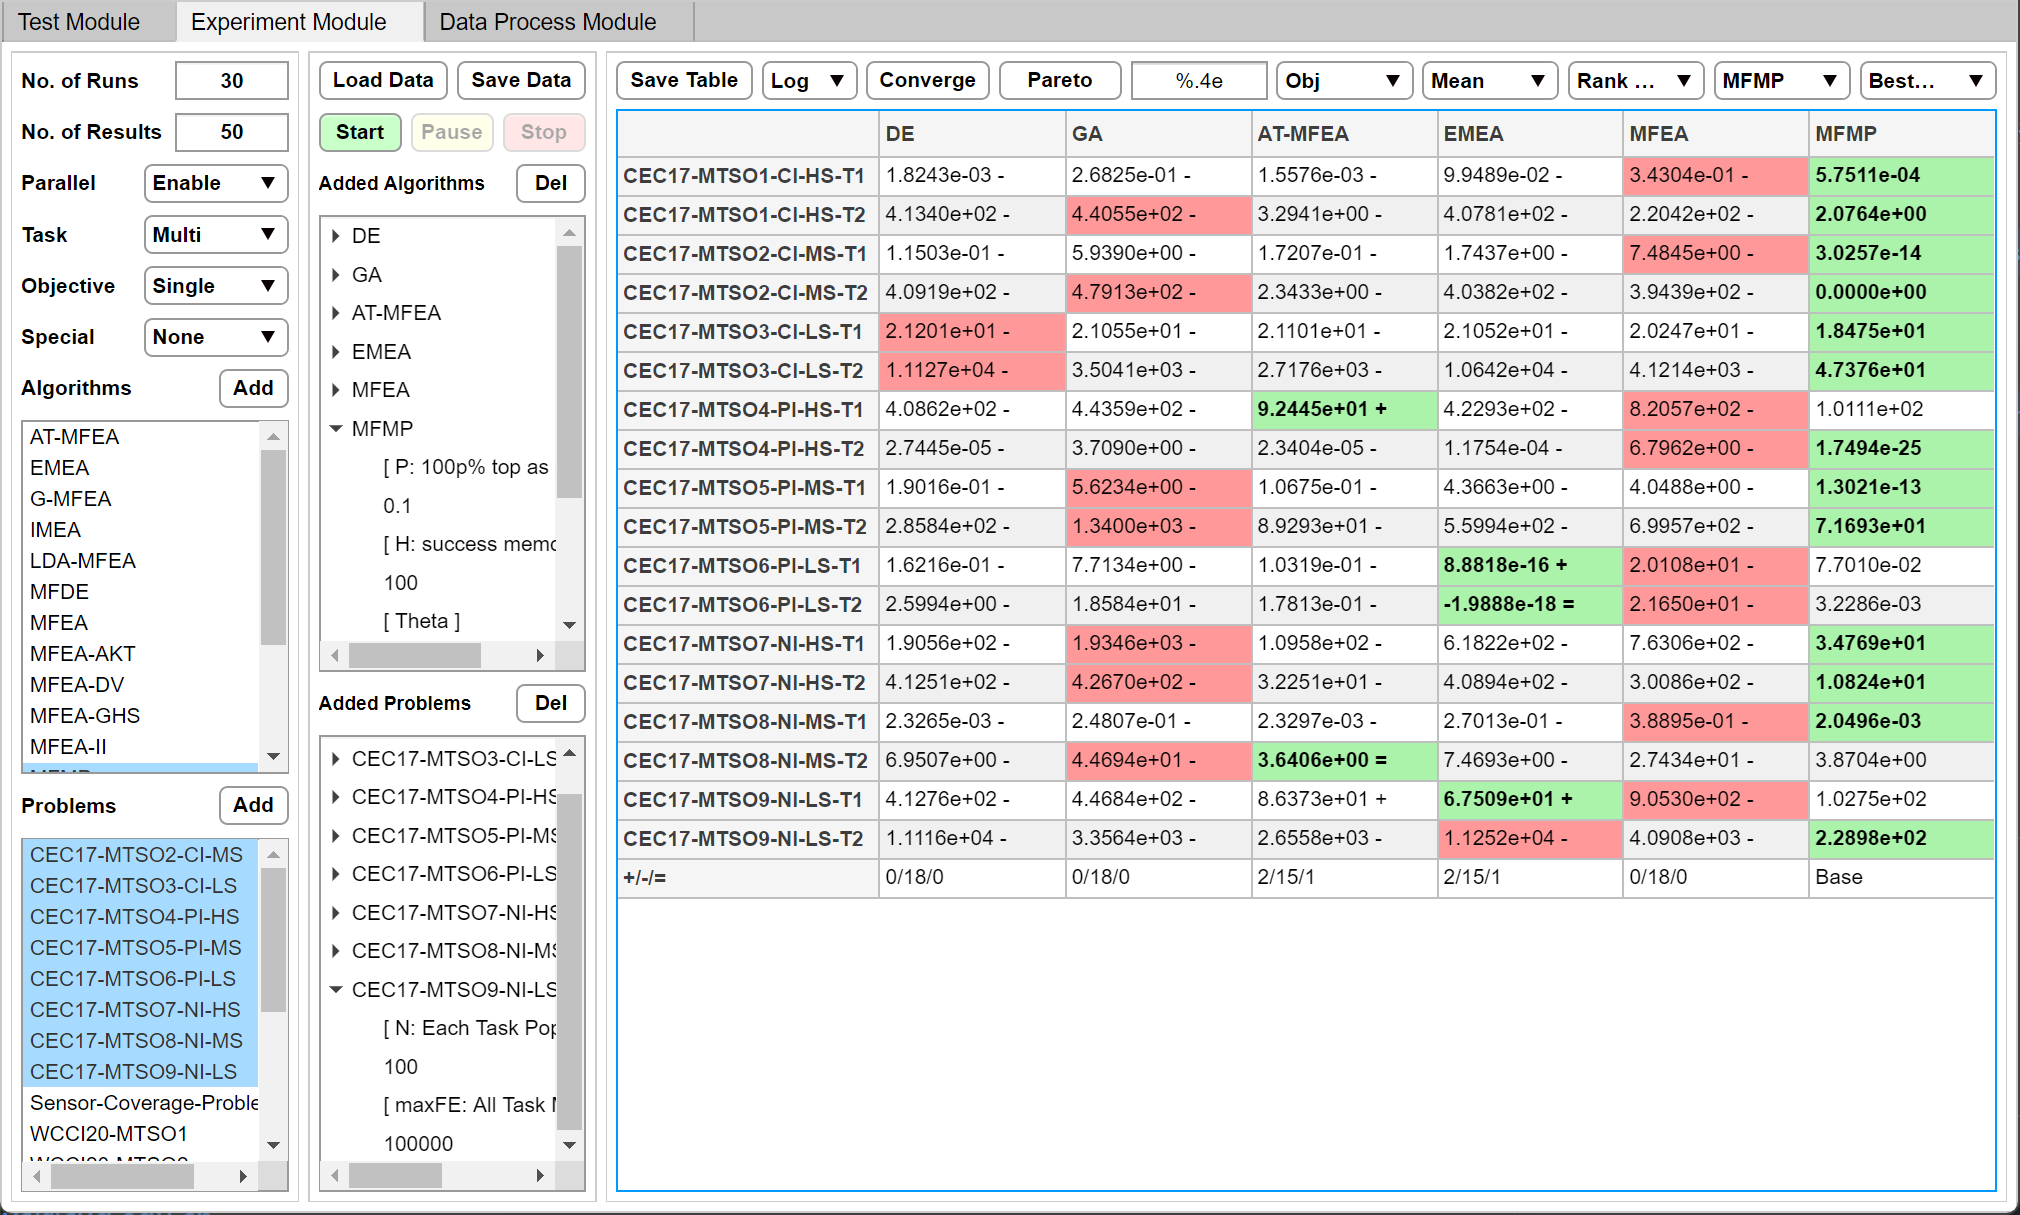The image size is (2020, 1215).
Task: Open the Task Multi dropdown
Action: click(x=215, y=235)
